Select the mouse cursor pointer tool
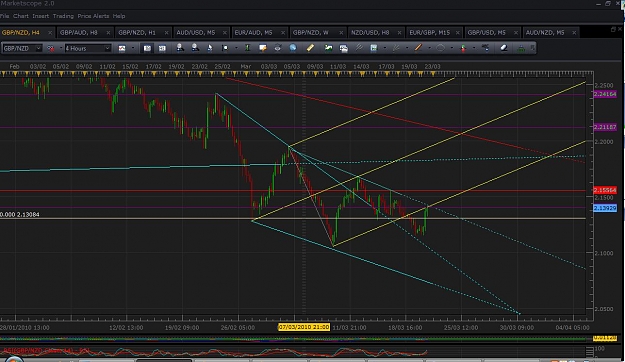 (210, 48)
